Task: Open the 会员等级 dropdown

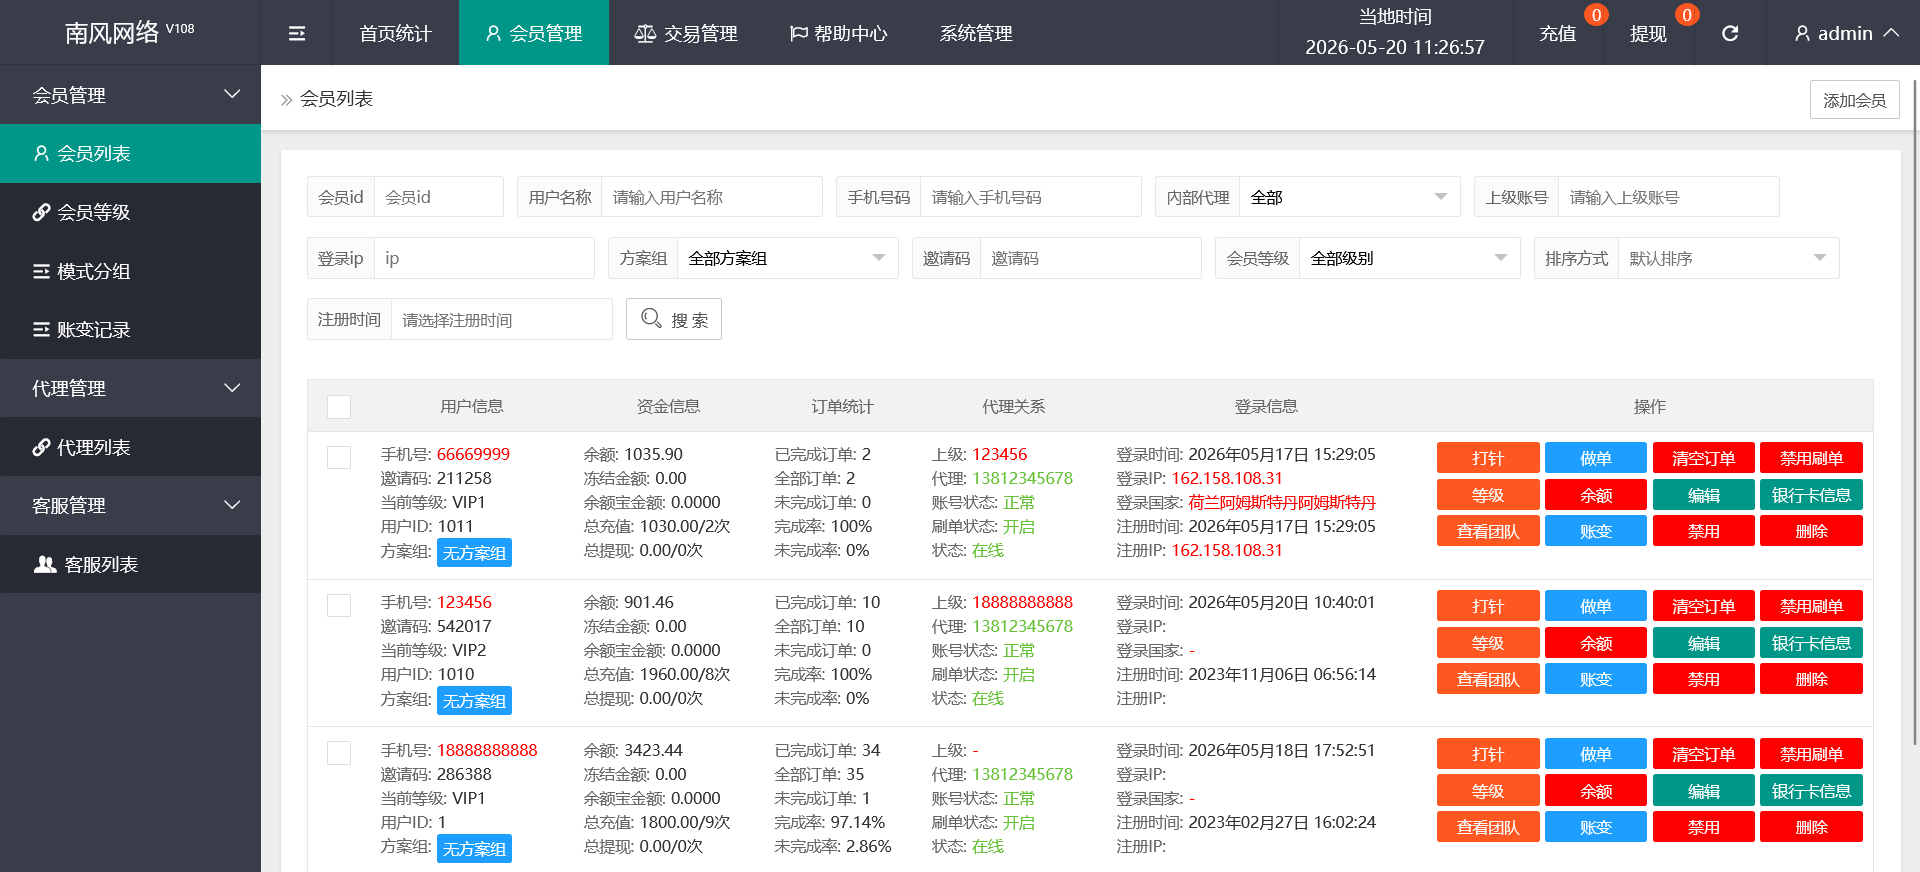Action: (x=1409, y=258)
